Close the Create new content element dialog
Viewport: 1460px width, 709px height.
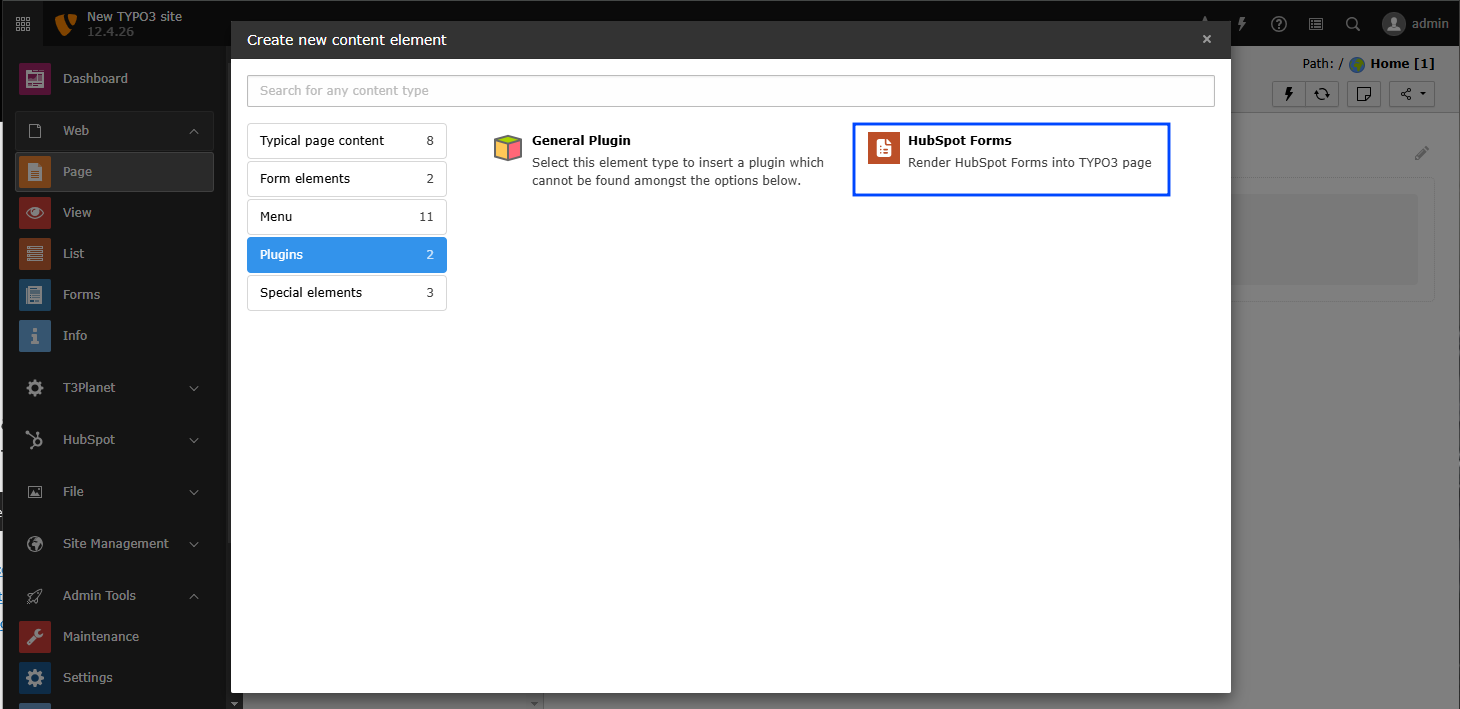1207,40
